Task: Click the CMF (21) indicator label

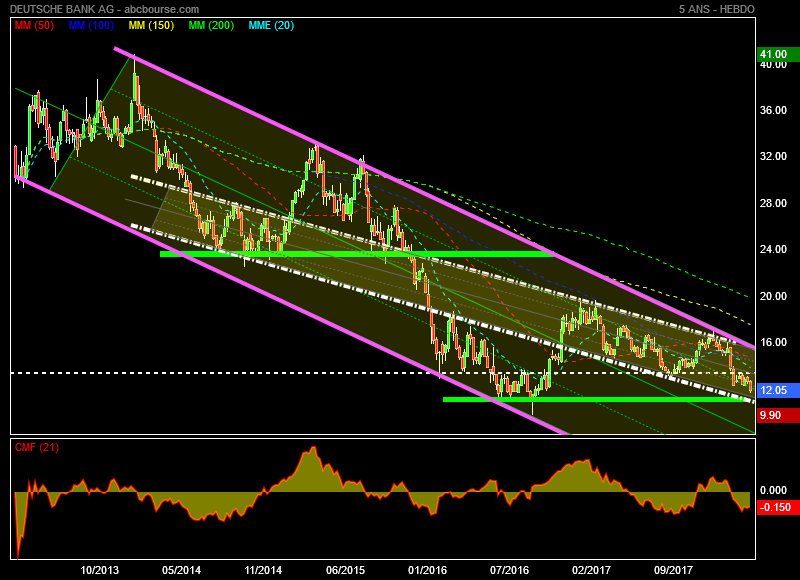Action: (x=37, y=447)
